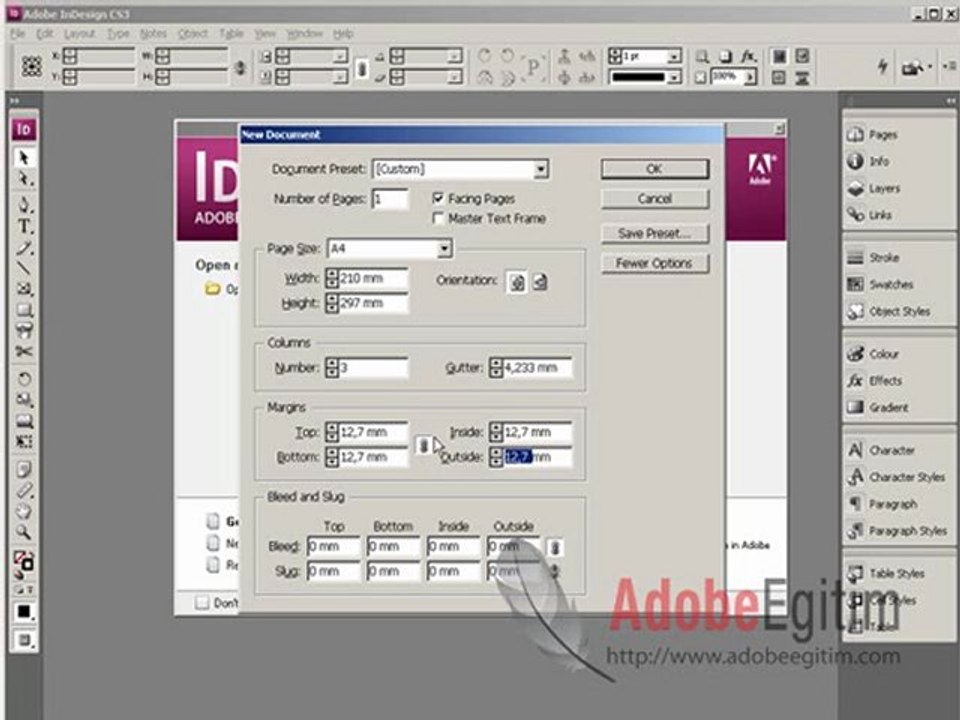Toggle margins chain link lock
Screen dimensions: 960x720
click(423, 445)
